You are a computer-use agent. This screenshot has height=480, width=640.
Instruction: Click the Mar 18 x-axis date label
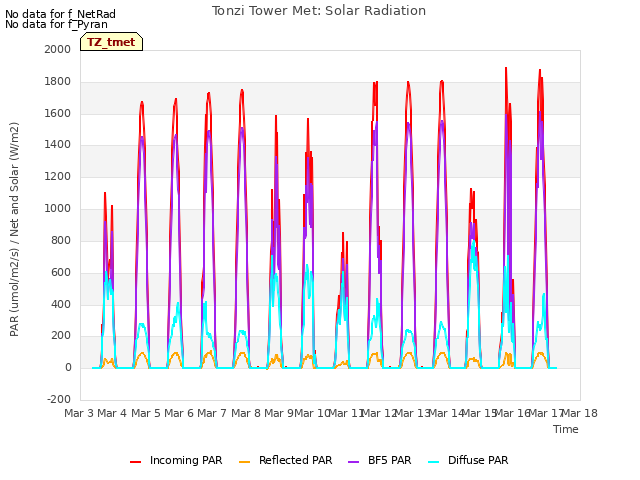coord(580,413)
